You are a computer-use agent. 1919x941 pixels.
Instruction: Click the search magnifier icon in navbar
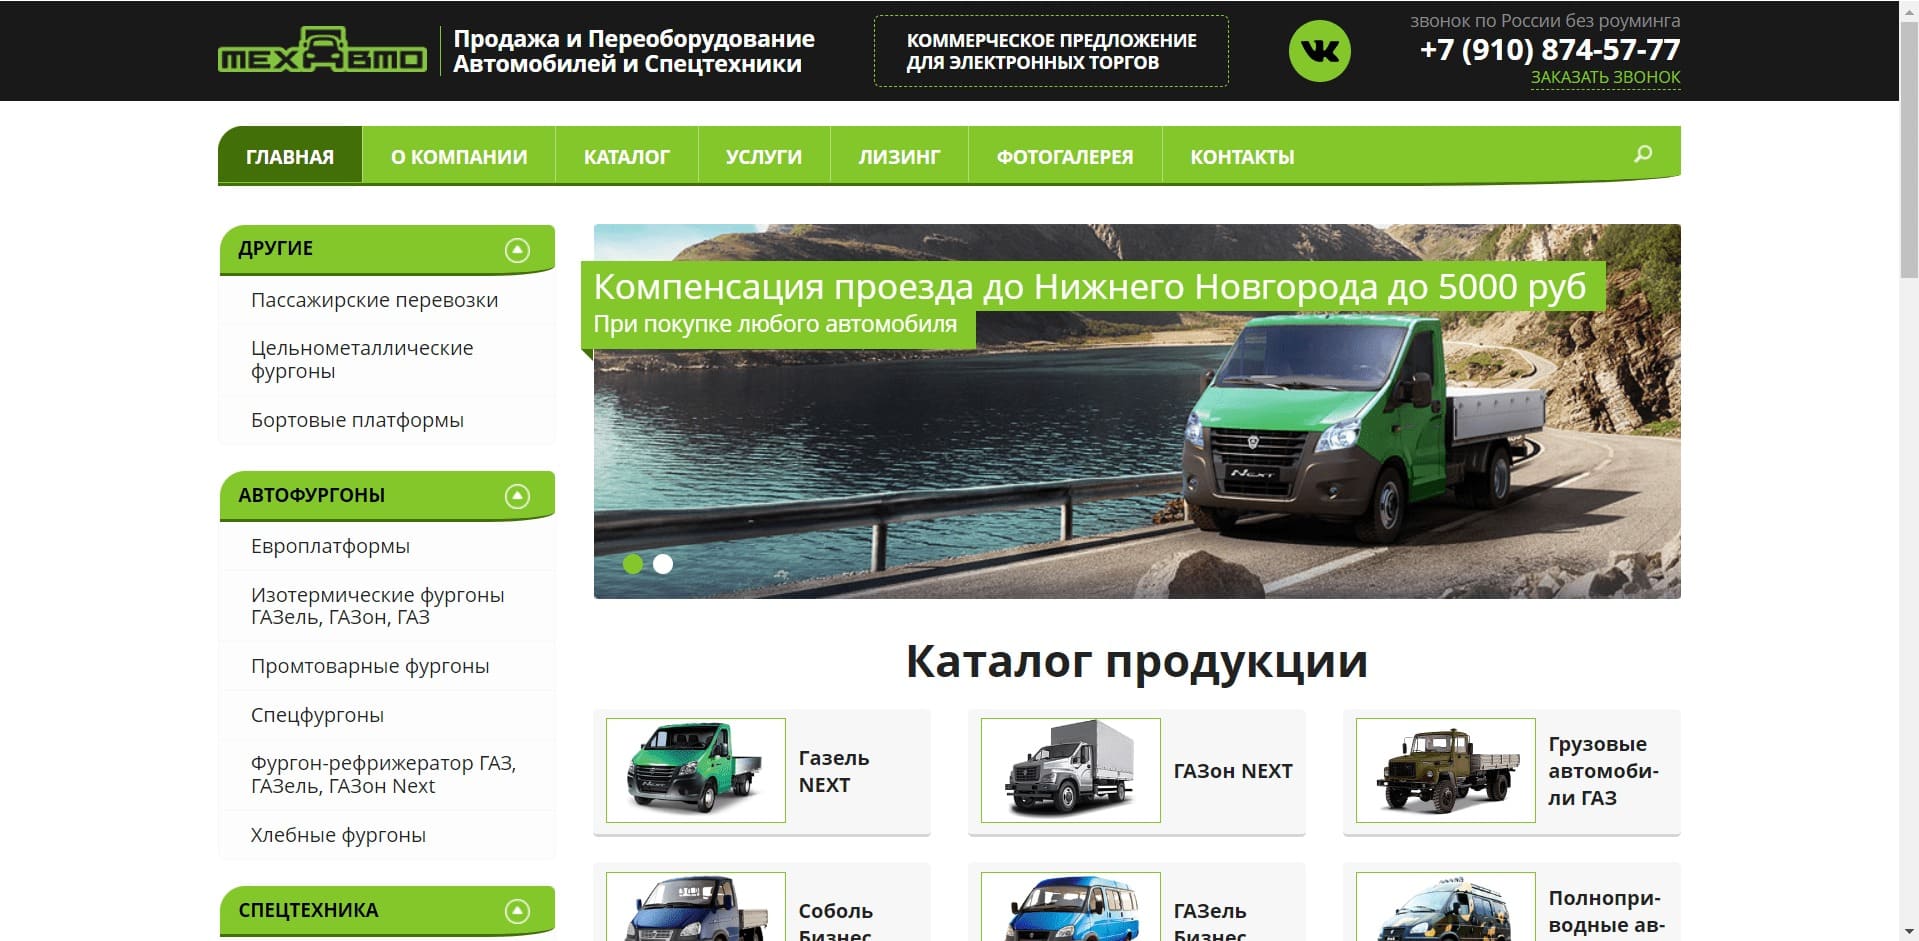(x=1643, y=154)
